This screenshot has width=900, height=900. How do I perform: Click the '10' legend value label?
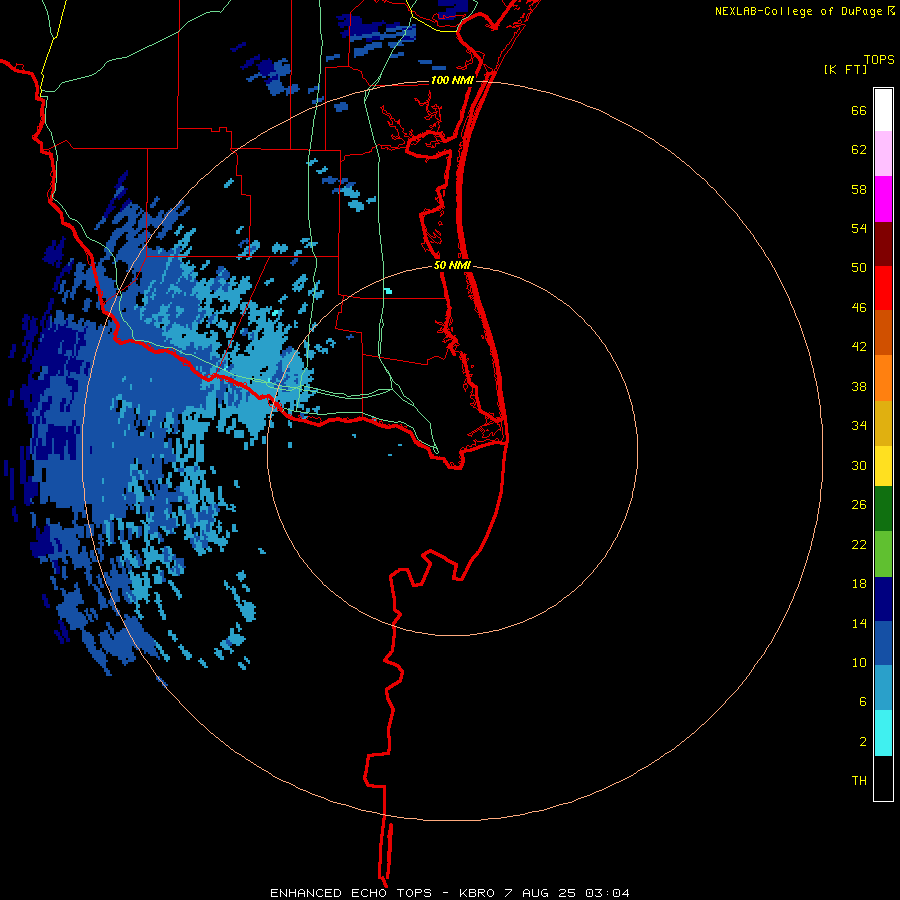(x=859, y=662)
